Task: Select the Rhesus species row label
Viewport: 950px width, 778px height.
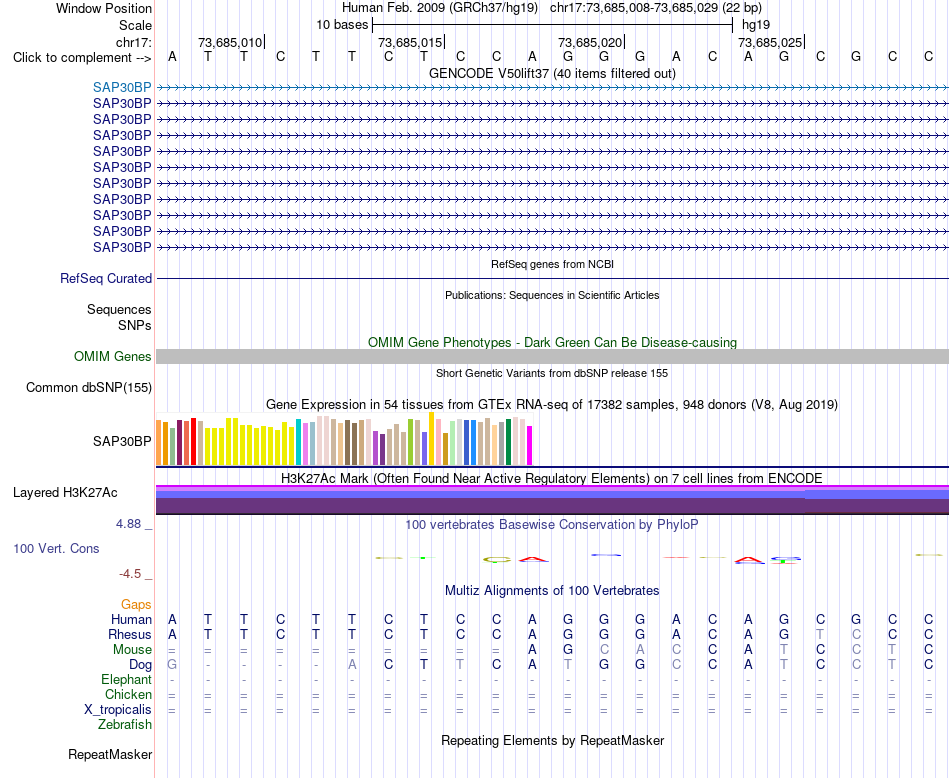Action: click(130, 634)
